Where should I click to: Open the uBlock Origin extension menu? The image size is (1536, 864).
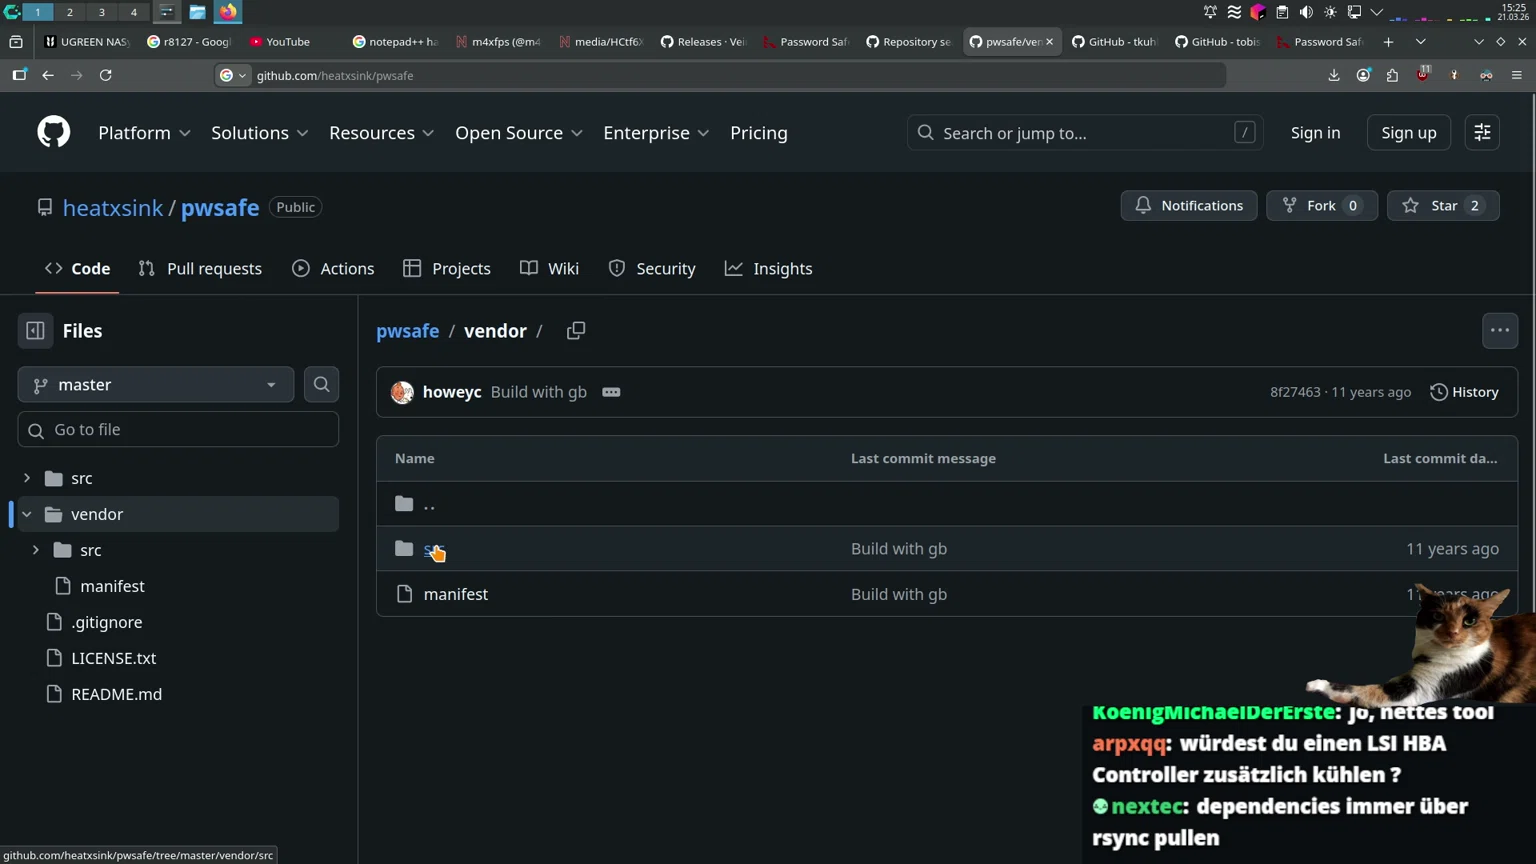tap(1422, 75)
